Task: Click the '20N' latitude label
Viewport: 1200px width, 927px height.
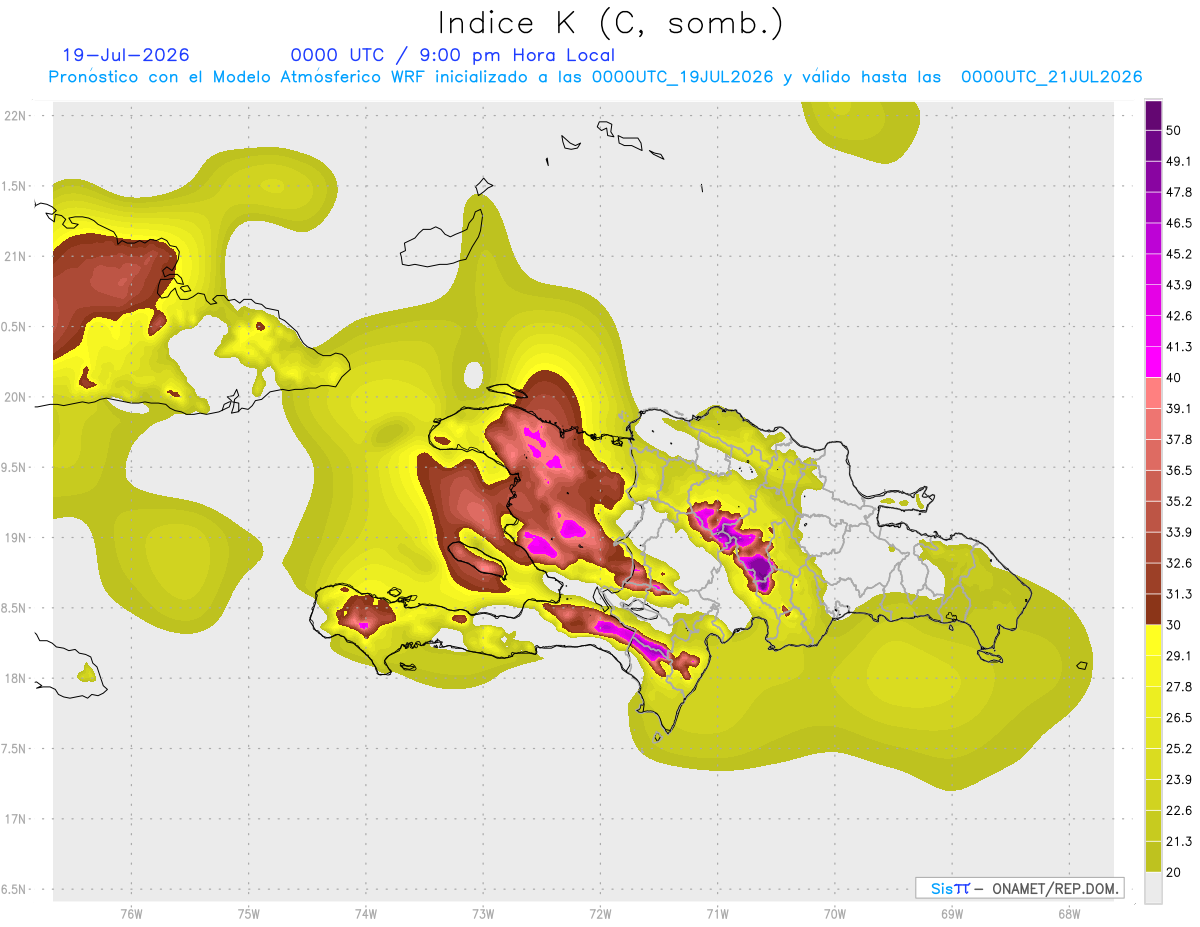Action: point(16,397)
